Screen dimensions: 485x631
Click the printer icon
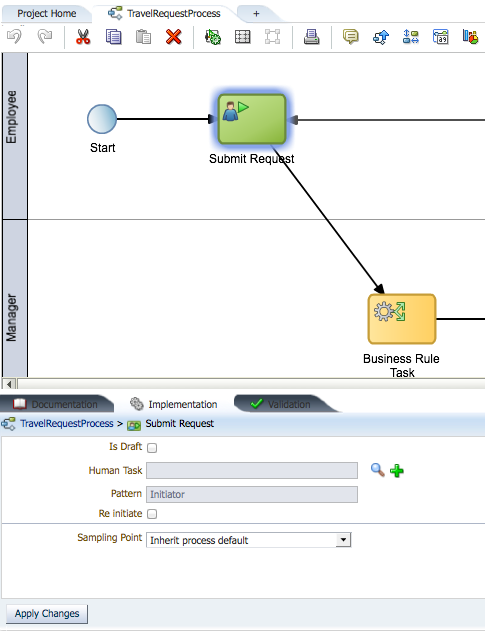pos(311,37)
